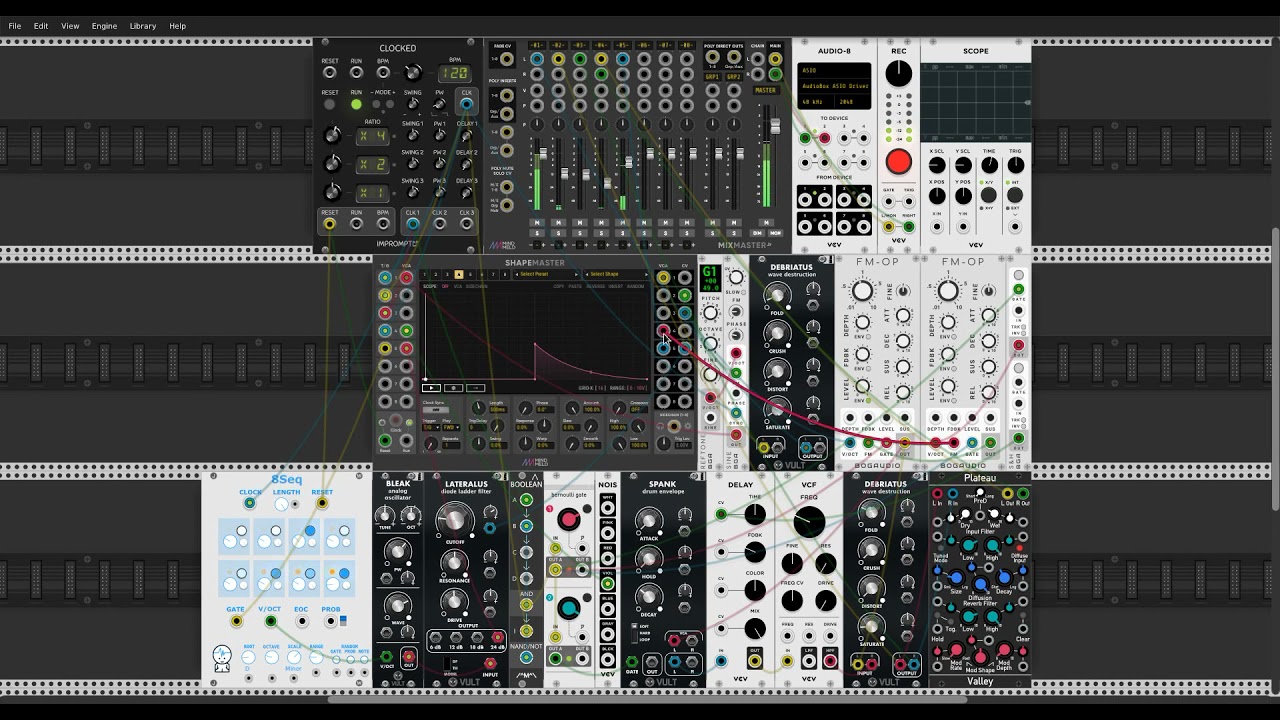Click the 8Seq GATE output jack
The image size is (1280, 720).
[236, 621]
